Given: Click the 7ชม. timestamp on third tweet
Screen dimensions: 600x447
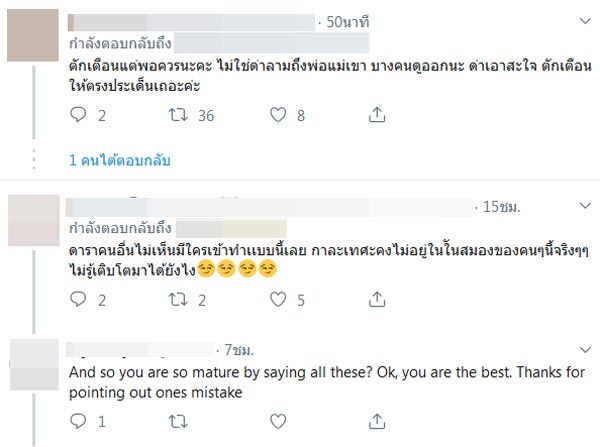Looking at the screenshot, I should [x=241, y=350].
